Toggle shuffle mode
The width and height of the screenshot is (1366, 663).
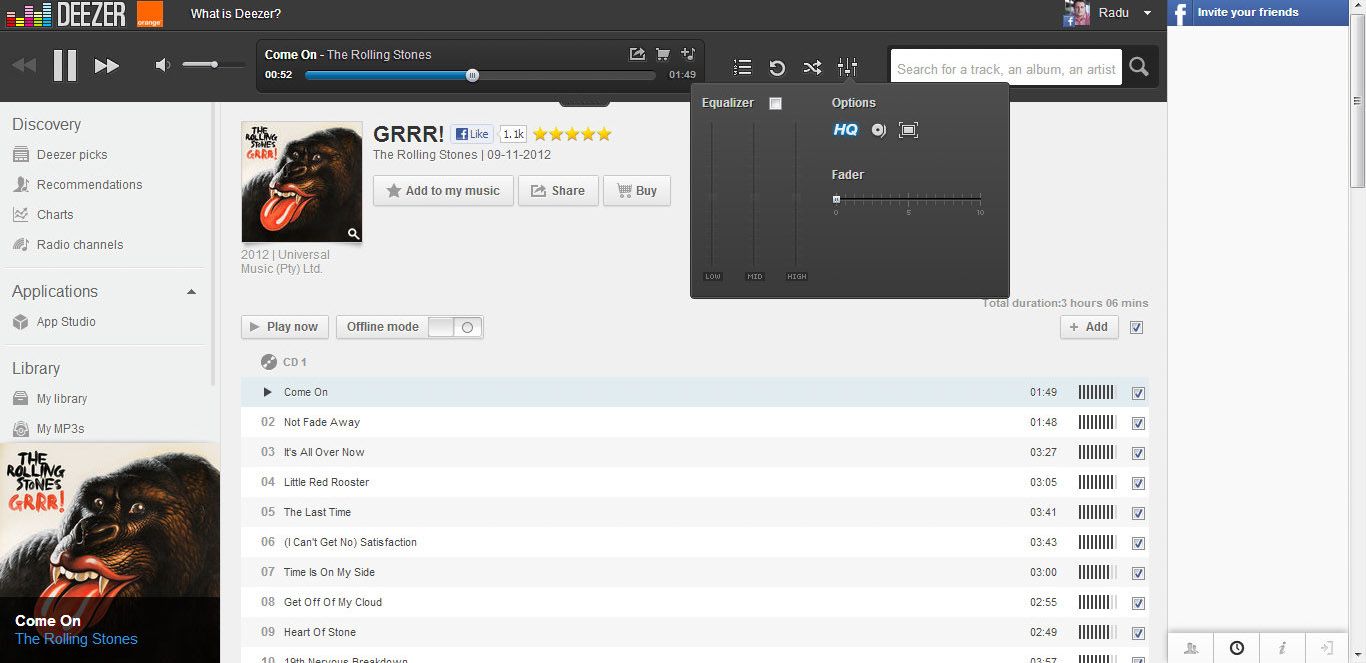[x=812, y=67]
